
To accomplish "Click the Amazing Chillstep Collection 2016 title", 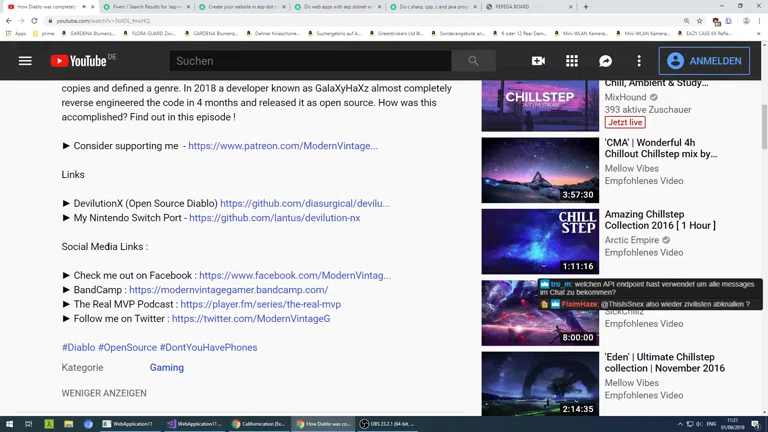I will (660, 219).
